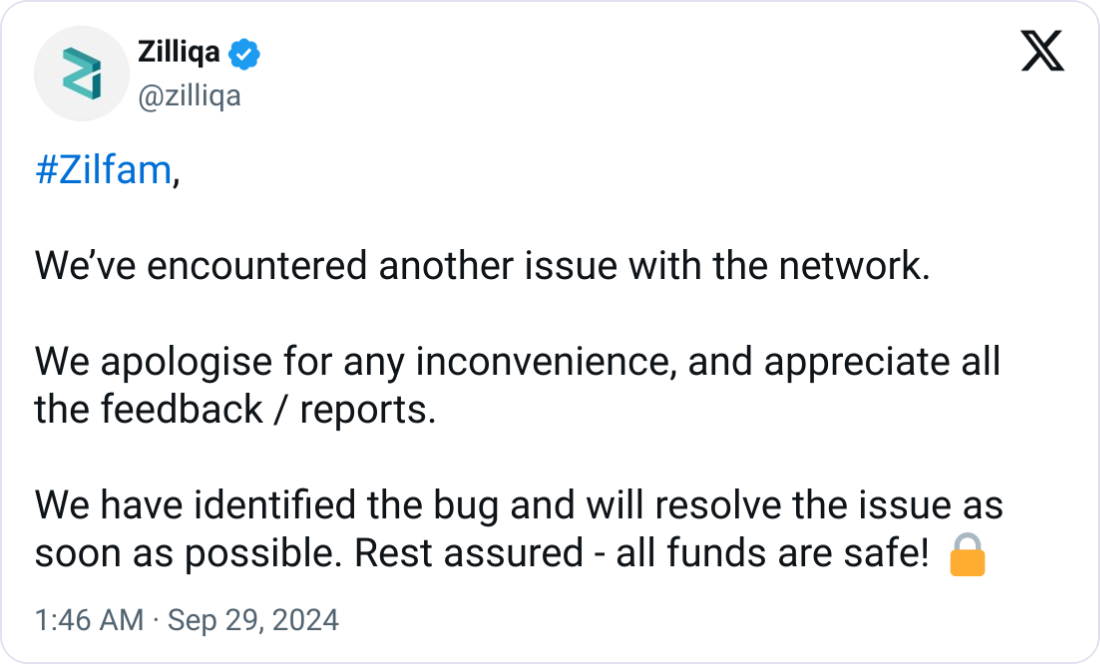Click the "the feedback / reports." line
Image resolution: width=1100 pixels, height=664 pixels.
pos(236,409)
